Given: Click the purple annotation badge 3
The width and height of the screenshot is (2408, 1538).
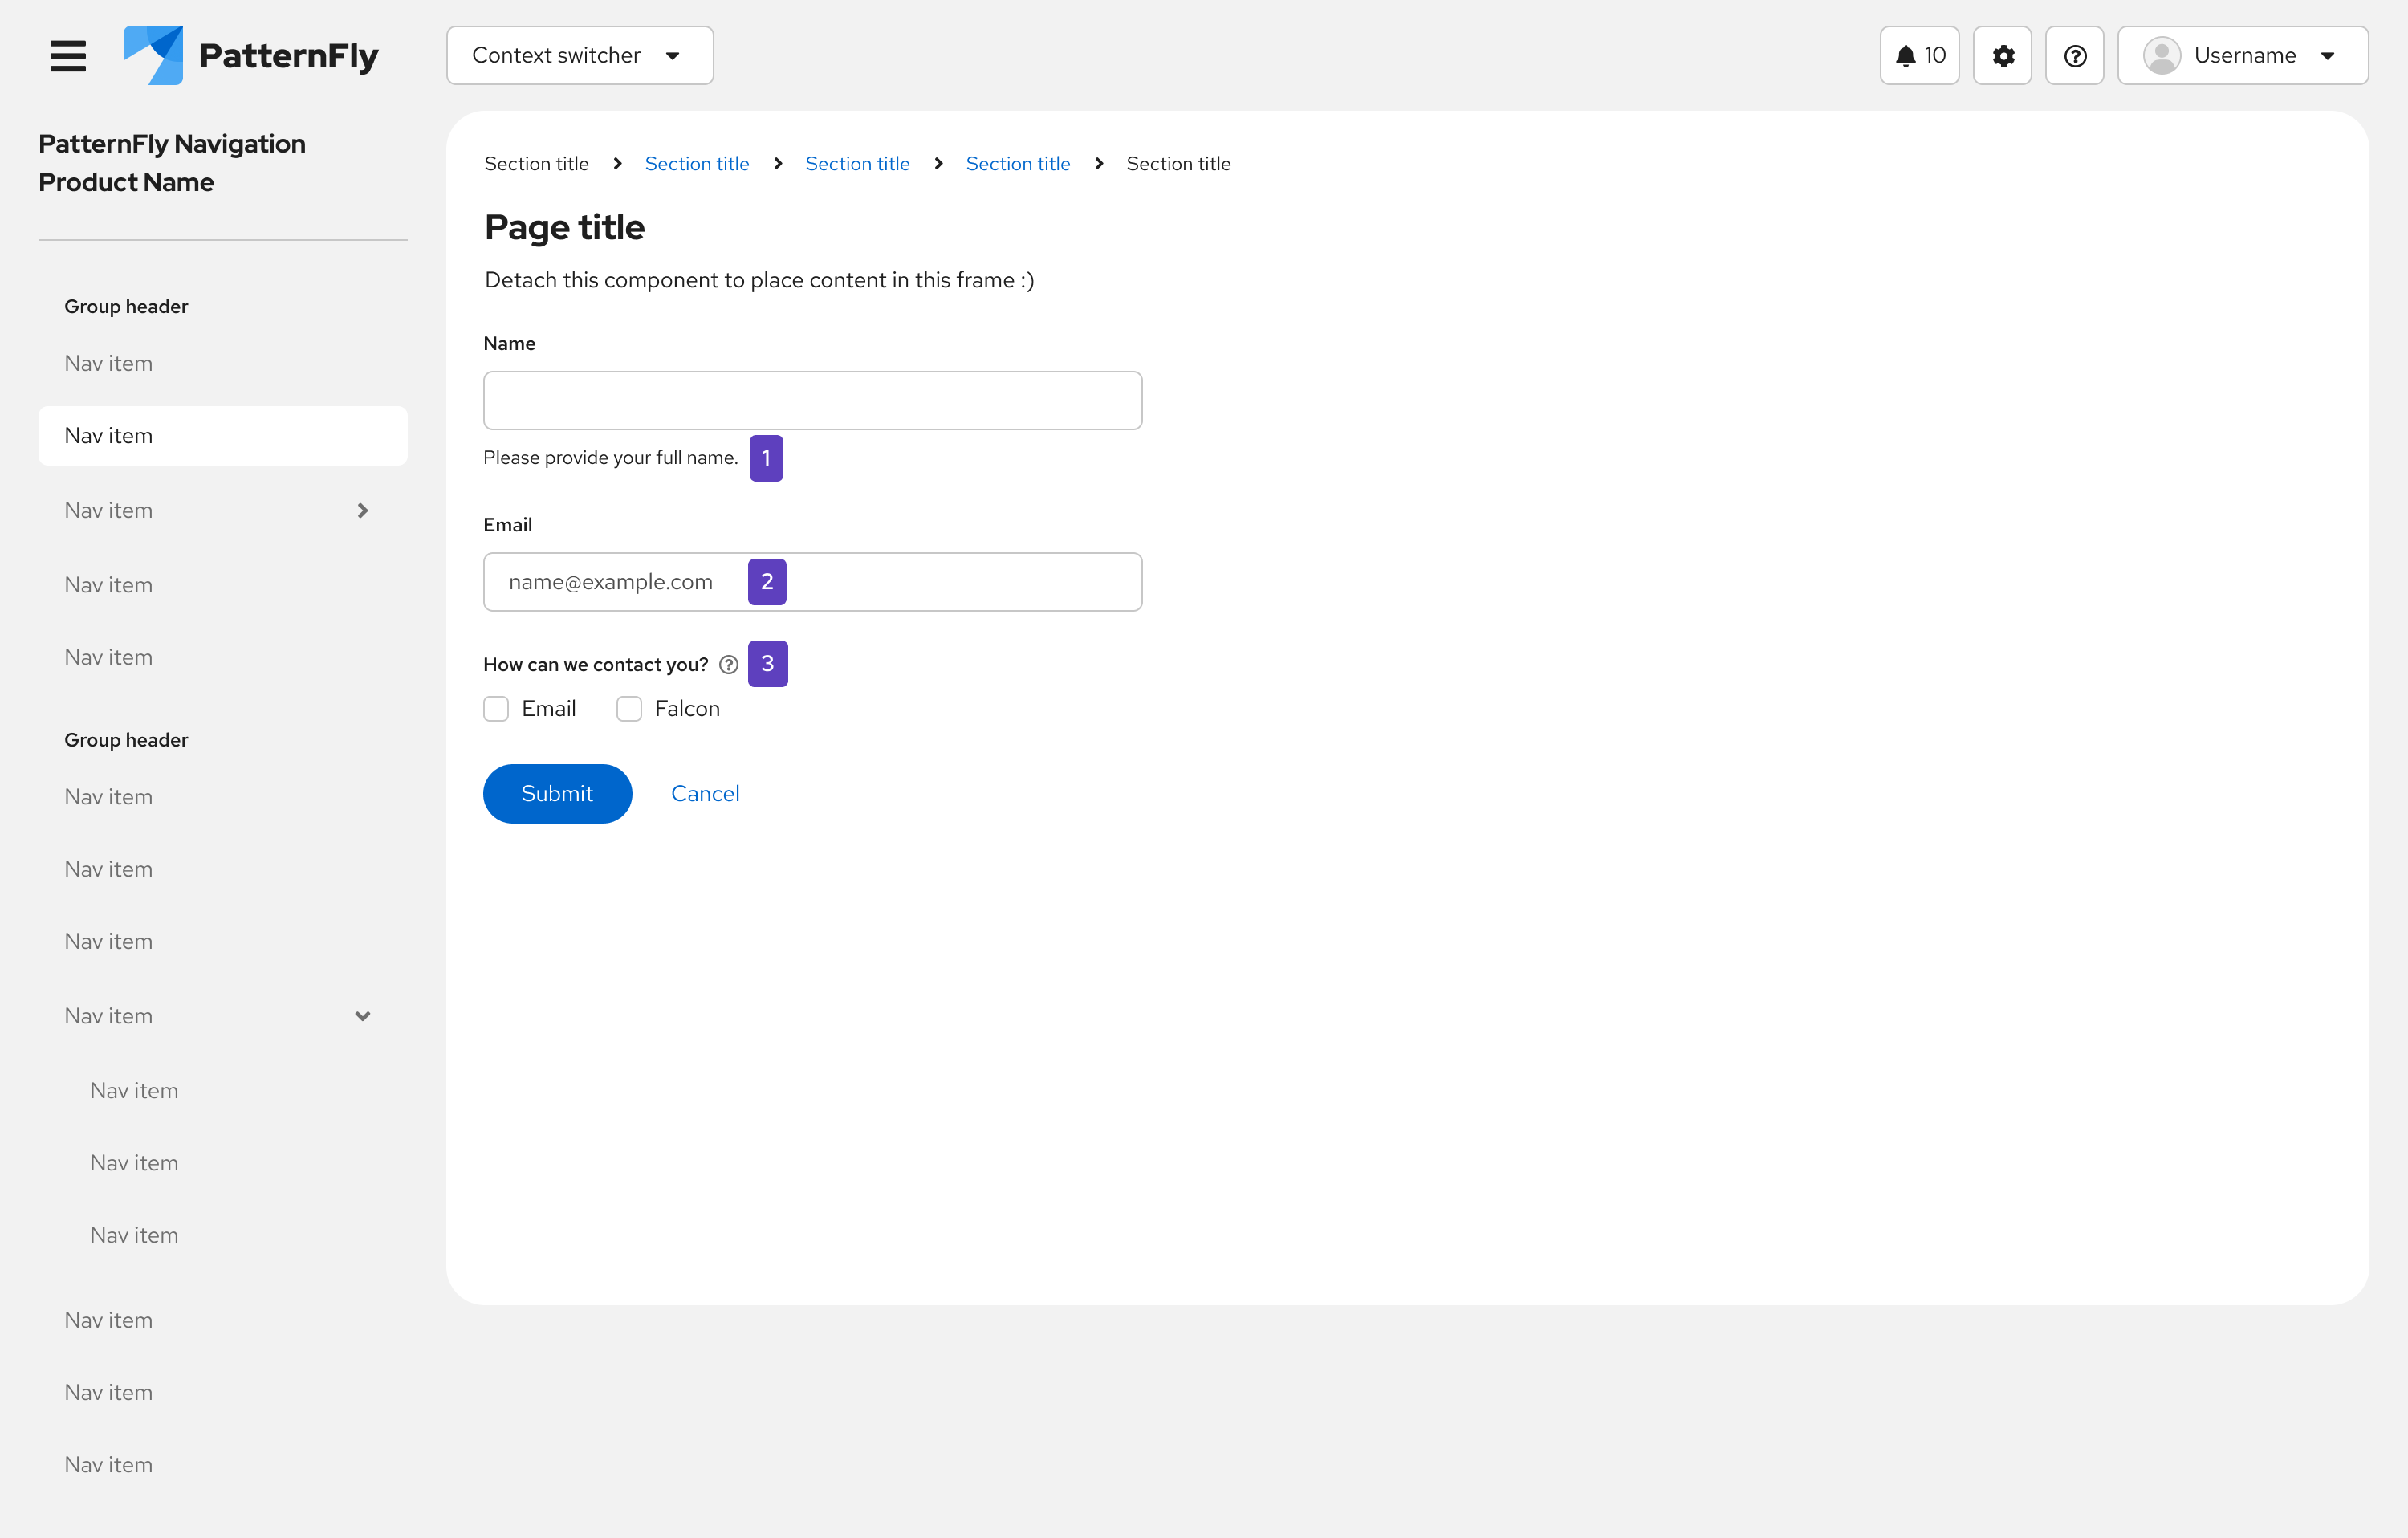Looking at the screenshot, I should (767, 664).
